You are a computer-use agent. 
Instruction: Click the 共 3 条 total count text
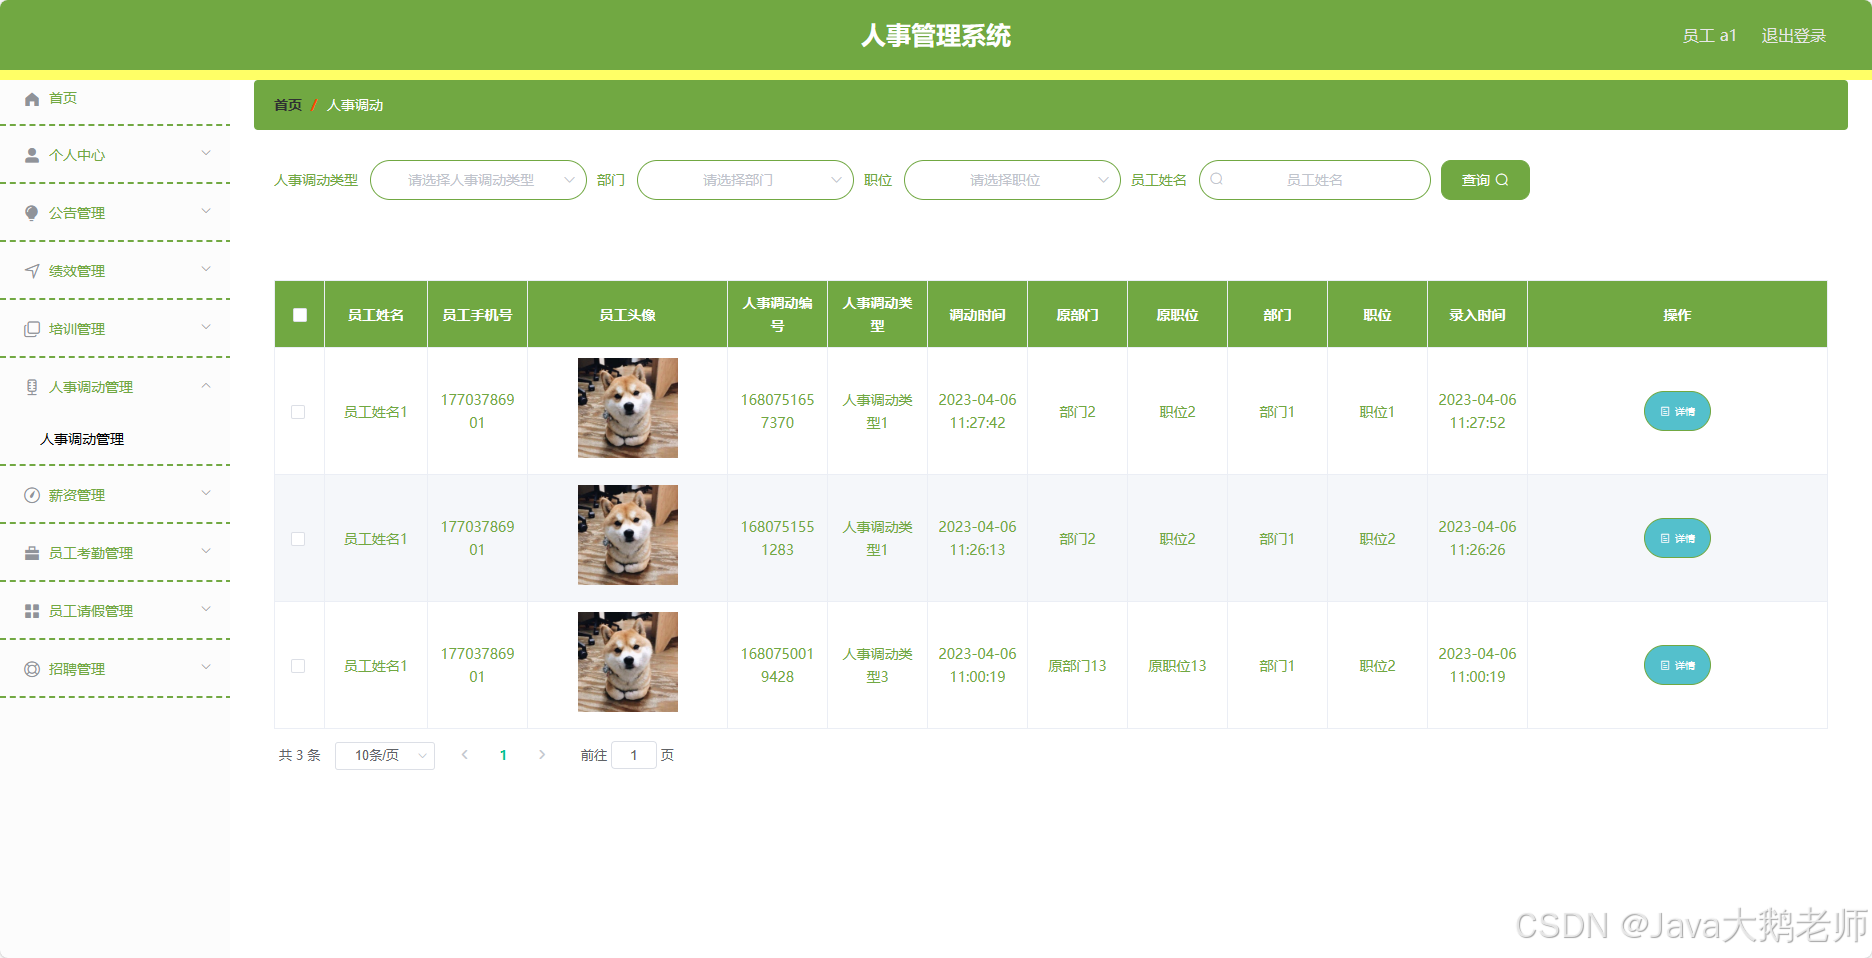tap(299, 755)
